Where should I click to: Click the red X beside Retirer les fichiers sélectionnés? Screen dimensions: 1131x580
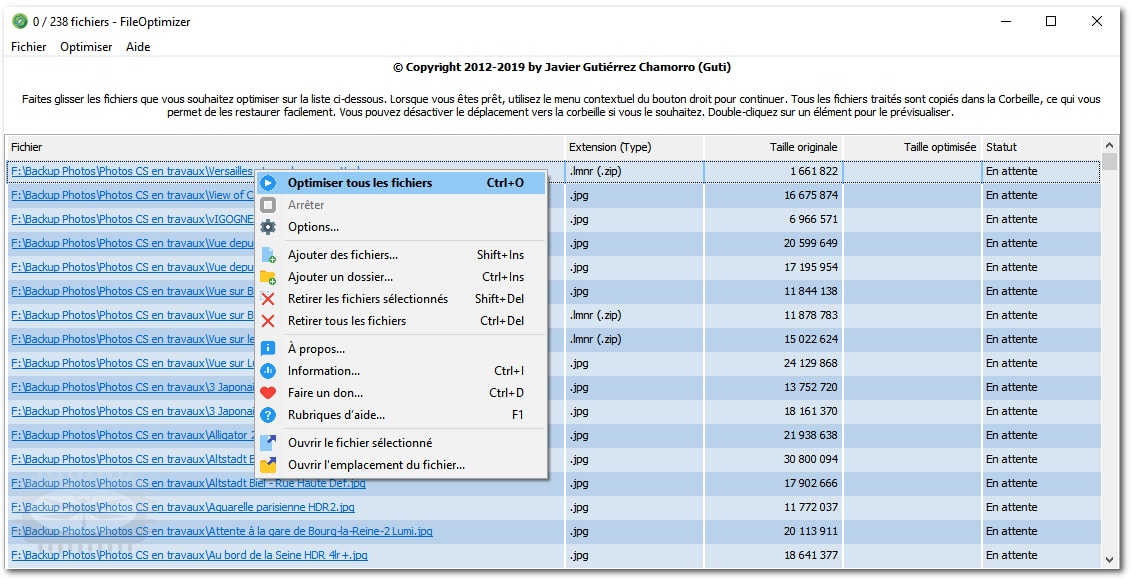[268, 299]
